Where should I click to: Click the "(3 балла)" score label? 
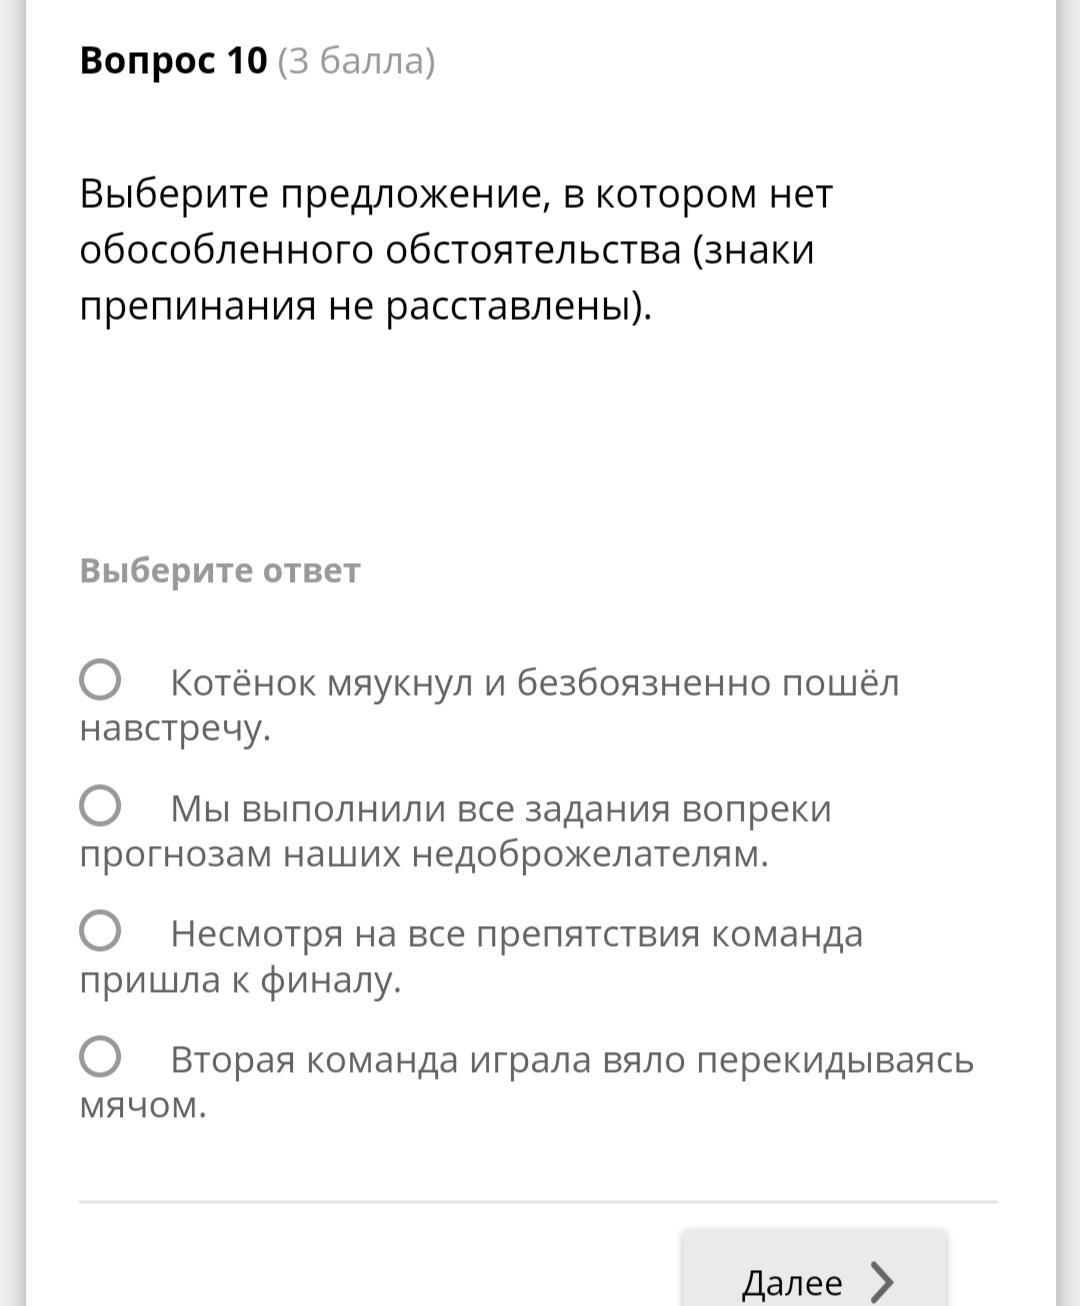point(356,61)
